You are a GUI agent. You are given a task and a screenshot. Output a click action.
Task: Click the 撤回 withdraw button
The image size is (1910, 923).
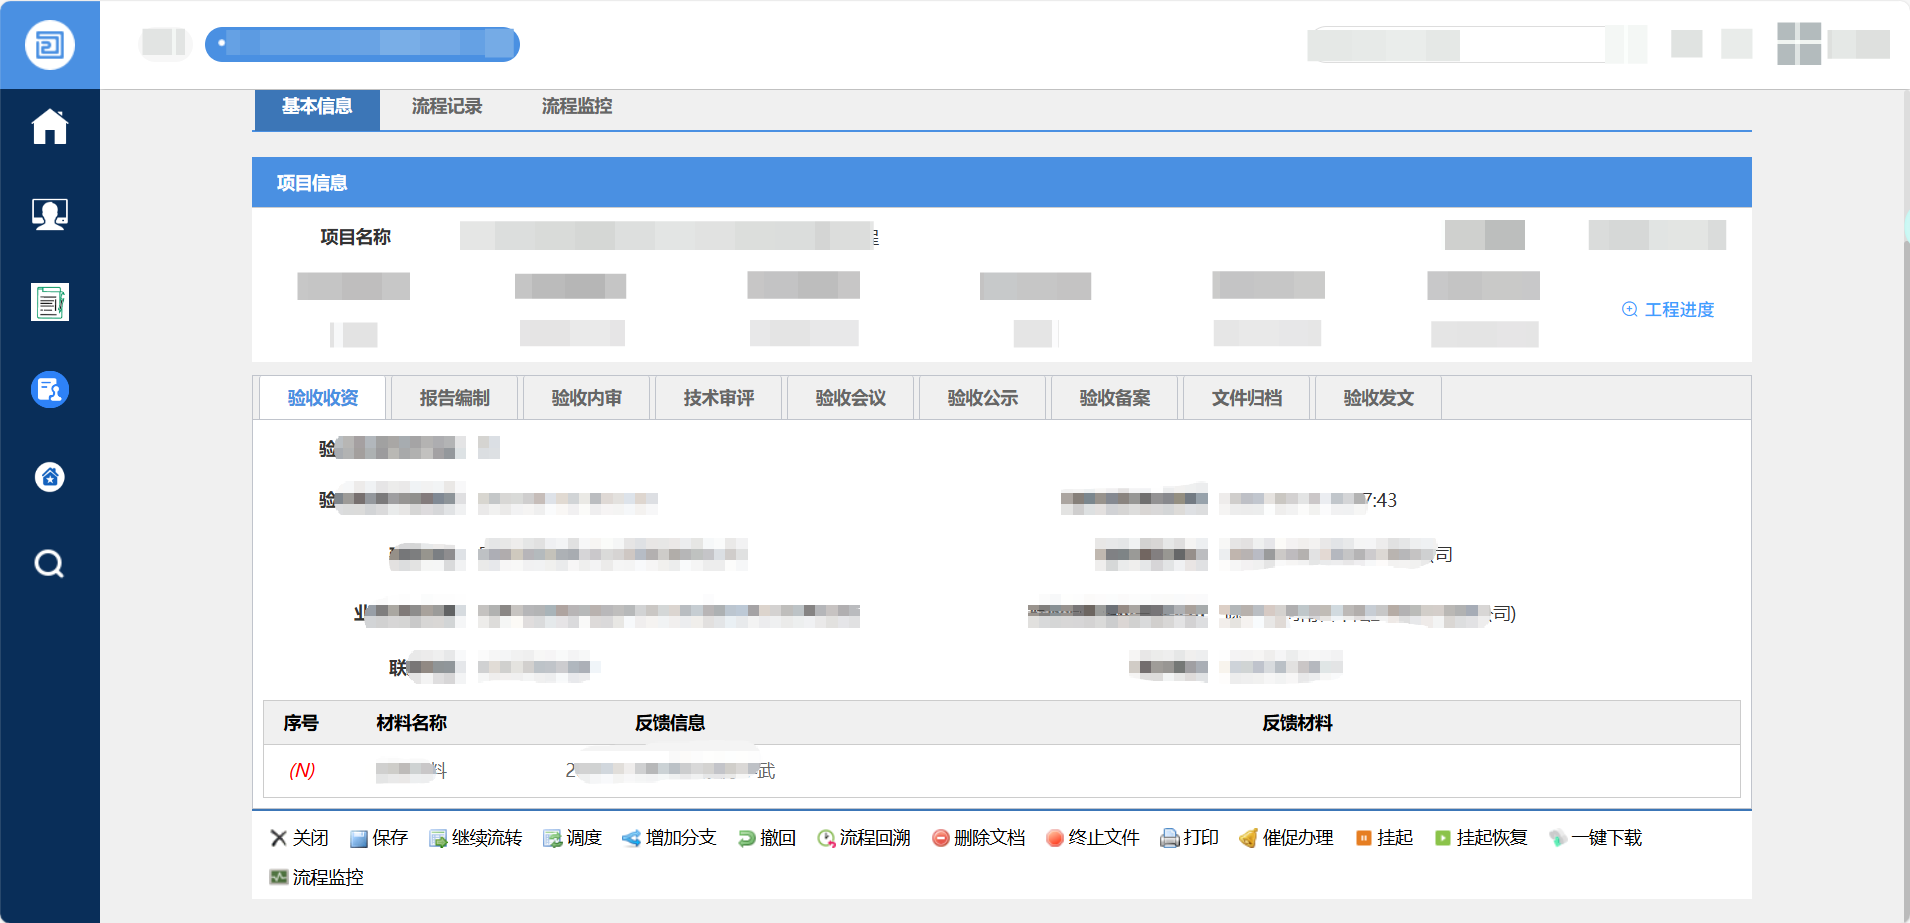coord(766,838)
